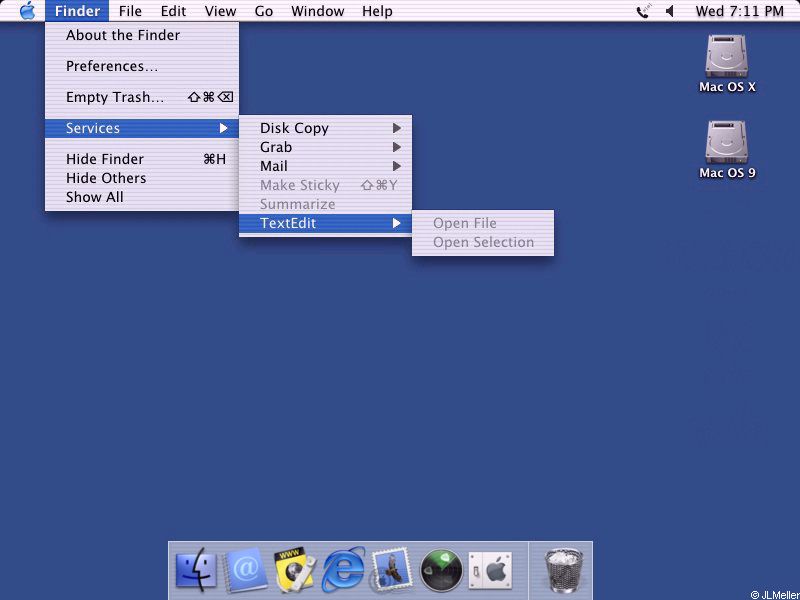Open the Sherlock www dock icon
Image resolution: width=800 pixels, height=600 pixels.
[x=294, y=570]
